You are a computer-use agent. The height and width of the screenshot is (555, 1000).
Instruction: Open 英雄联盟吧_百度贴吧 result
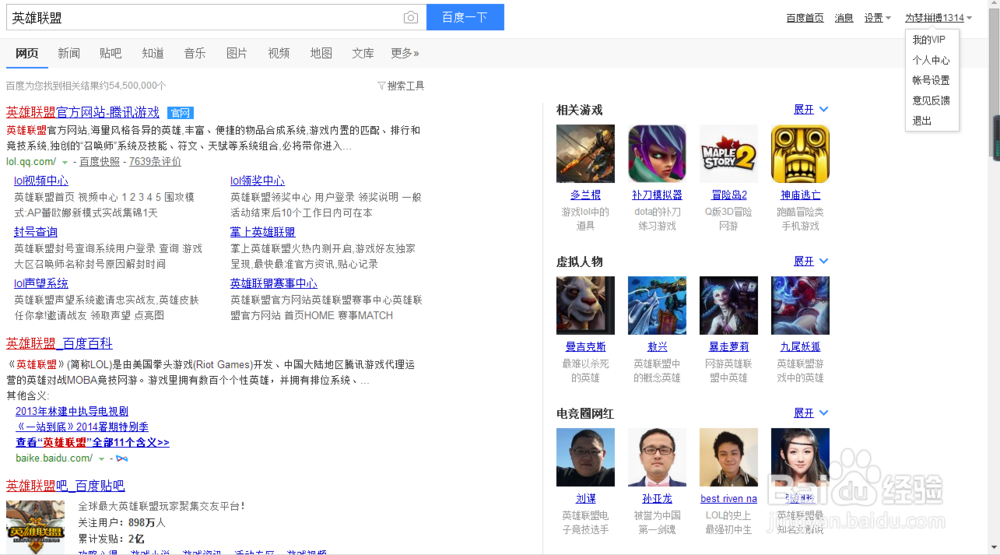tap(65, 486)
